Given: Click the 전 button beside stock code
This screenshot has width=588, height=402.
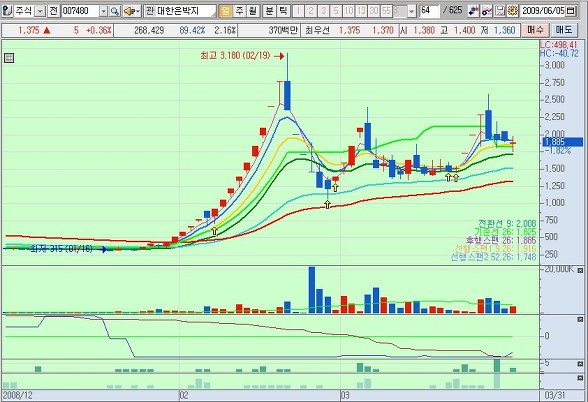Looking at the screenshot, I should coord(54,11).
